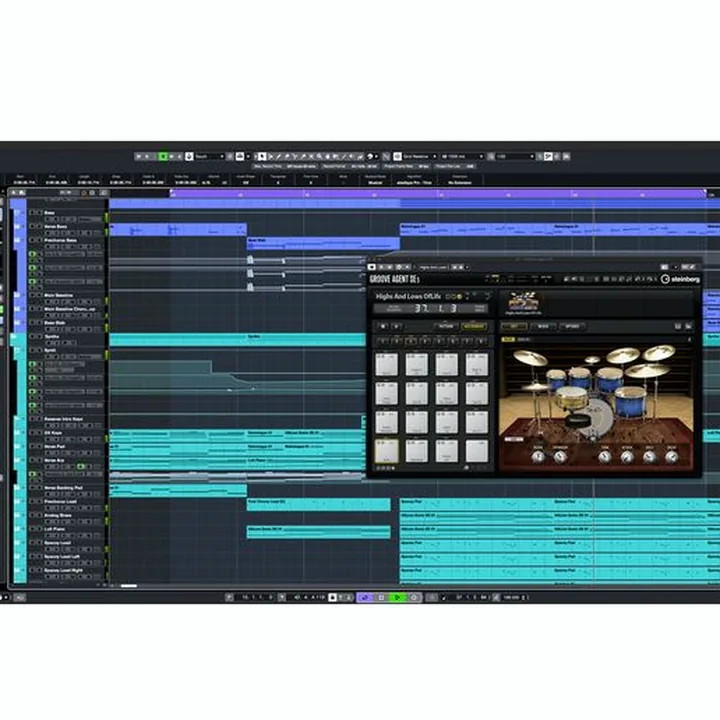
Task: Click the rightmost knob under drum kit
Action: tap(671, 456)
